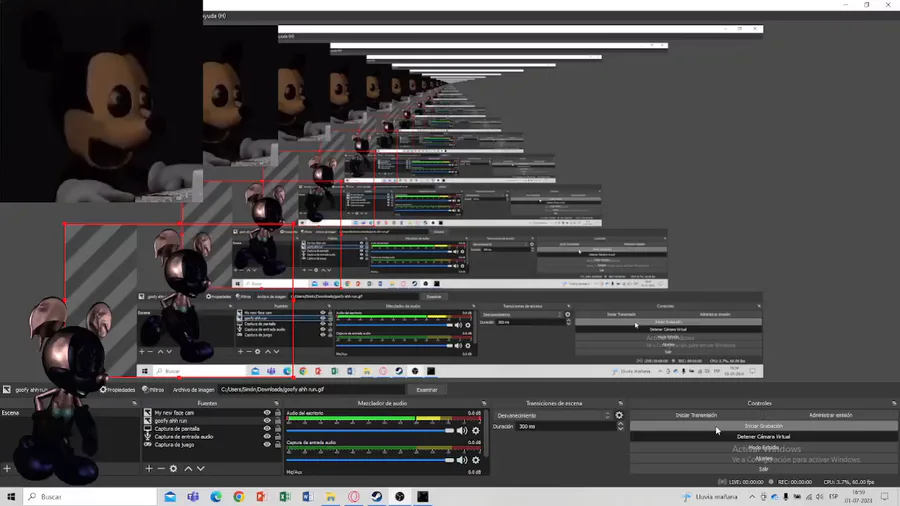The width and height of the screenshot is (900, 506).
Task: Click Administrar emisión button
Action: tap(831, 415)
